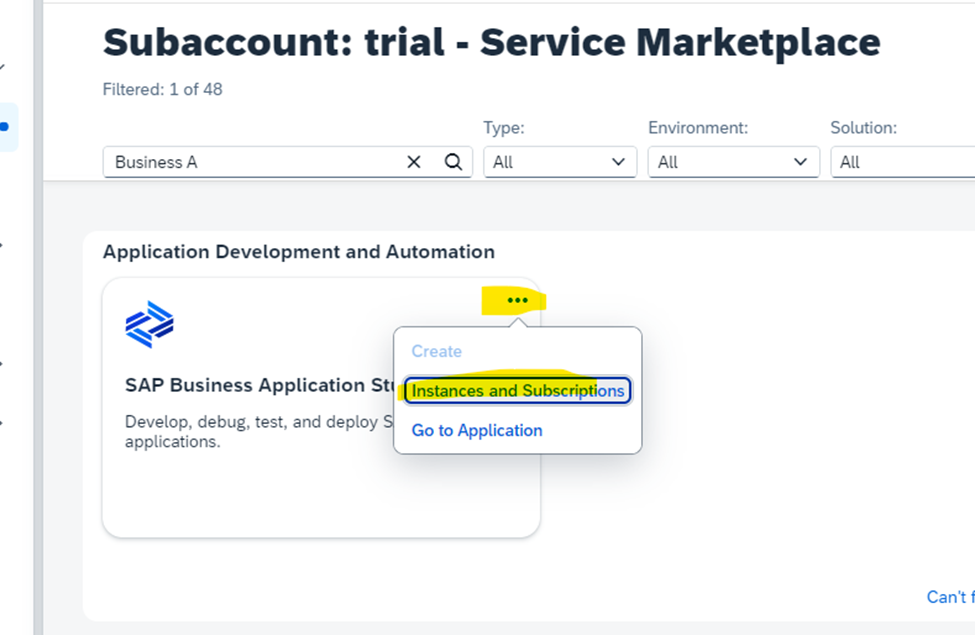
Task: Clear the Business A search text
Action: pyautogui.click(x=414, y=162)
